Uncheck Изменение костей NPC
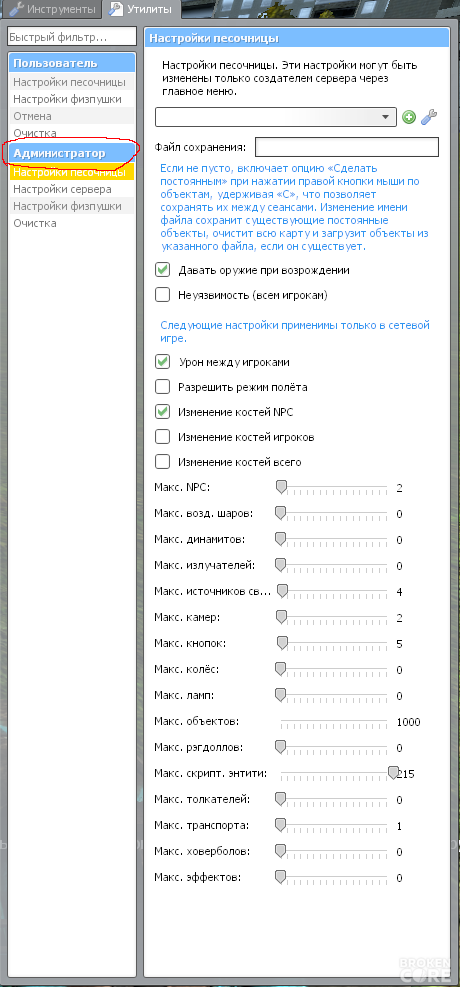This screenshot has height=987, width=460. click(x=162, y=412)
